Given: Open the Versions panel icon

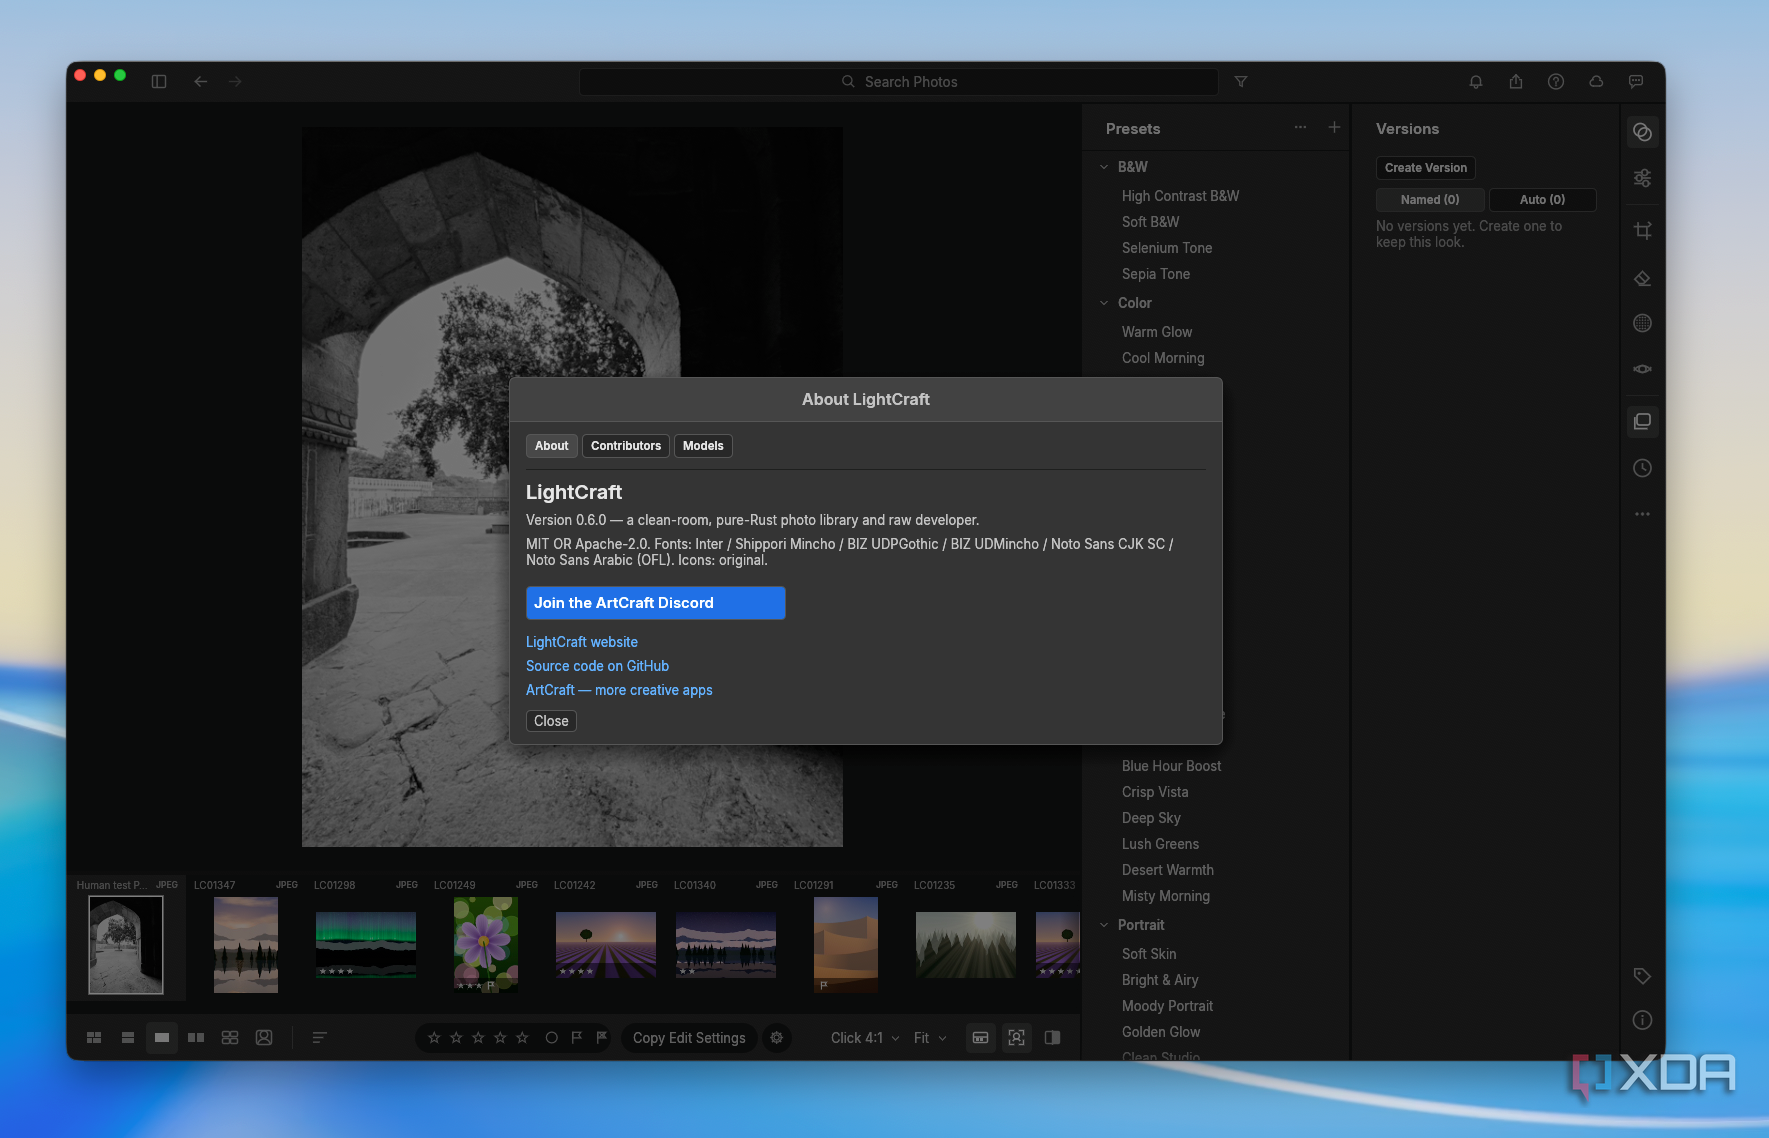Looking at the screenshot, I should (1642, 421).
